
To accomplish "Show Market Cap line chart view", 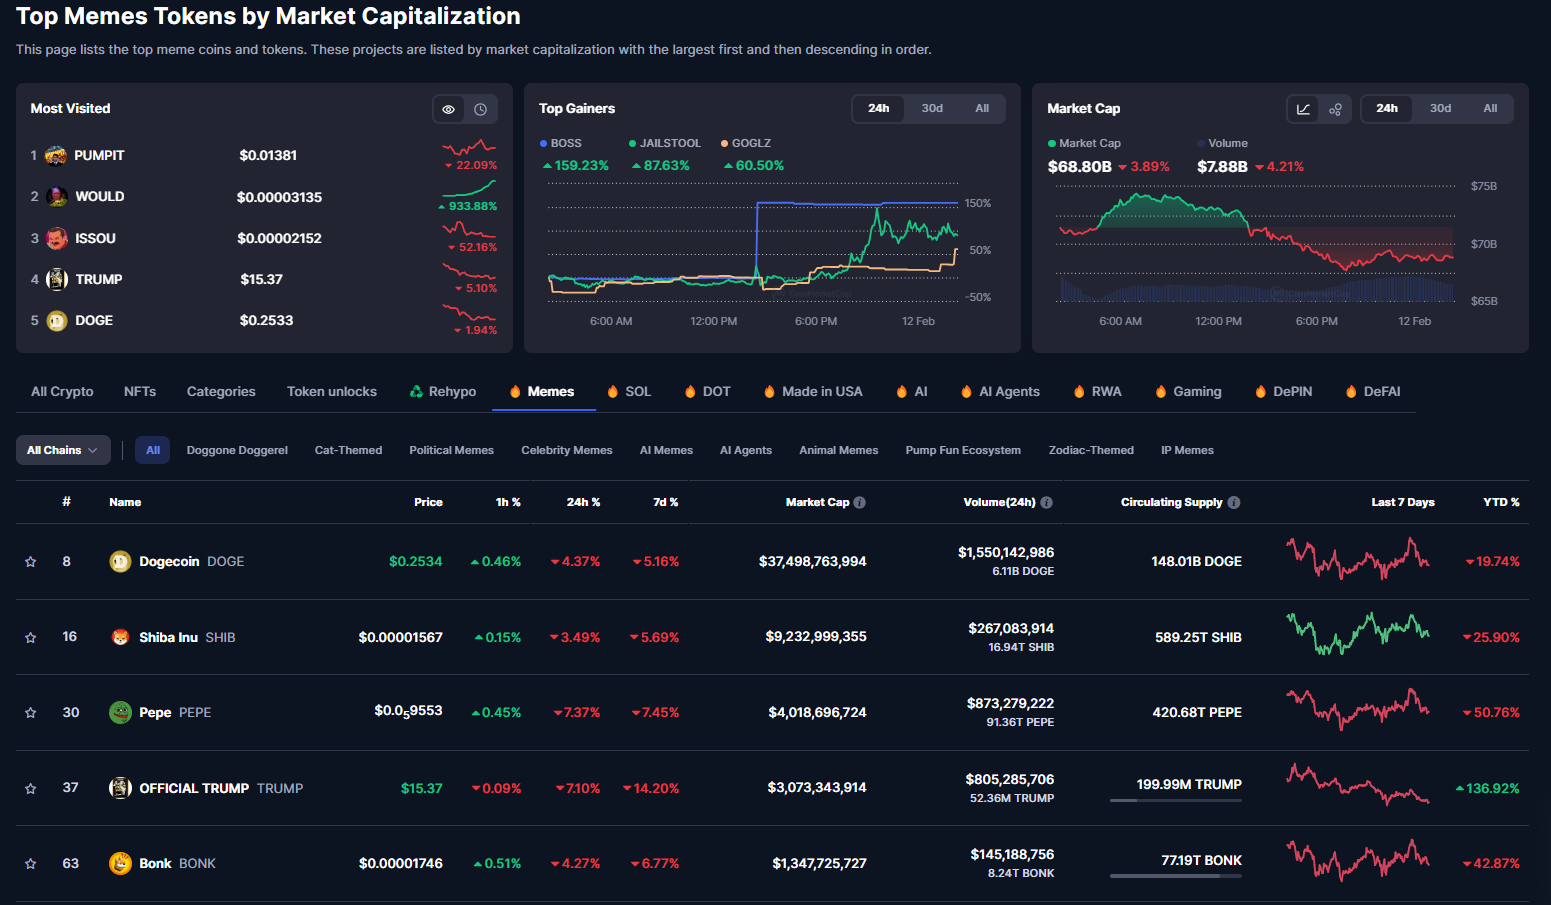I will 1303,109.
